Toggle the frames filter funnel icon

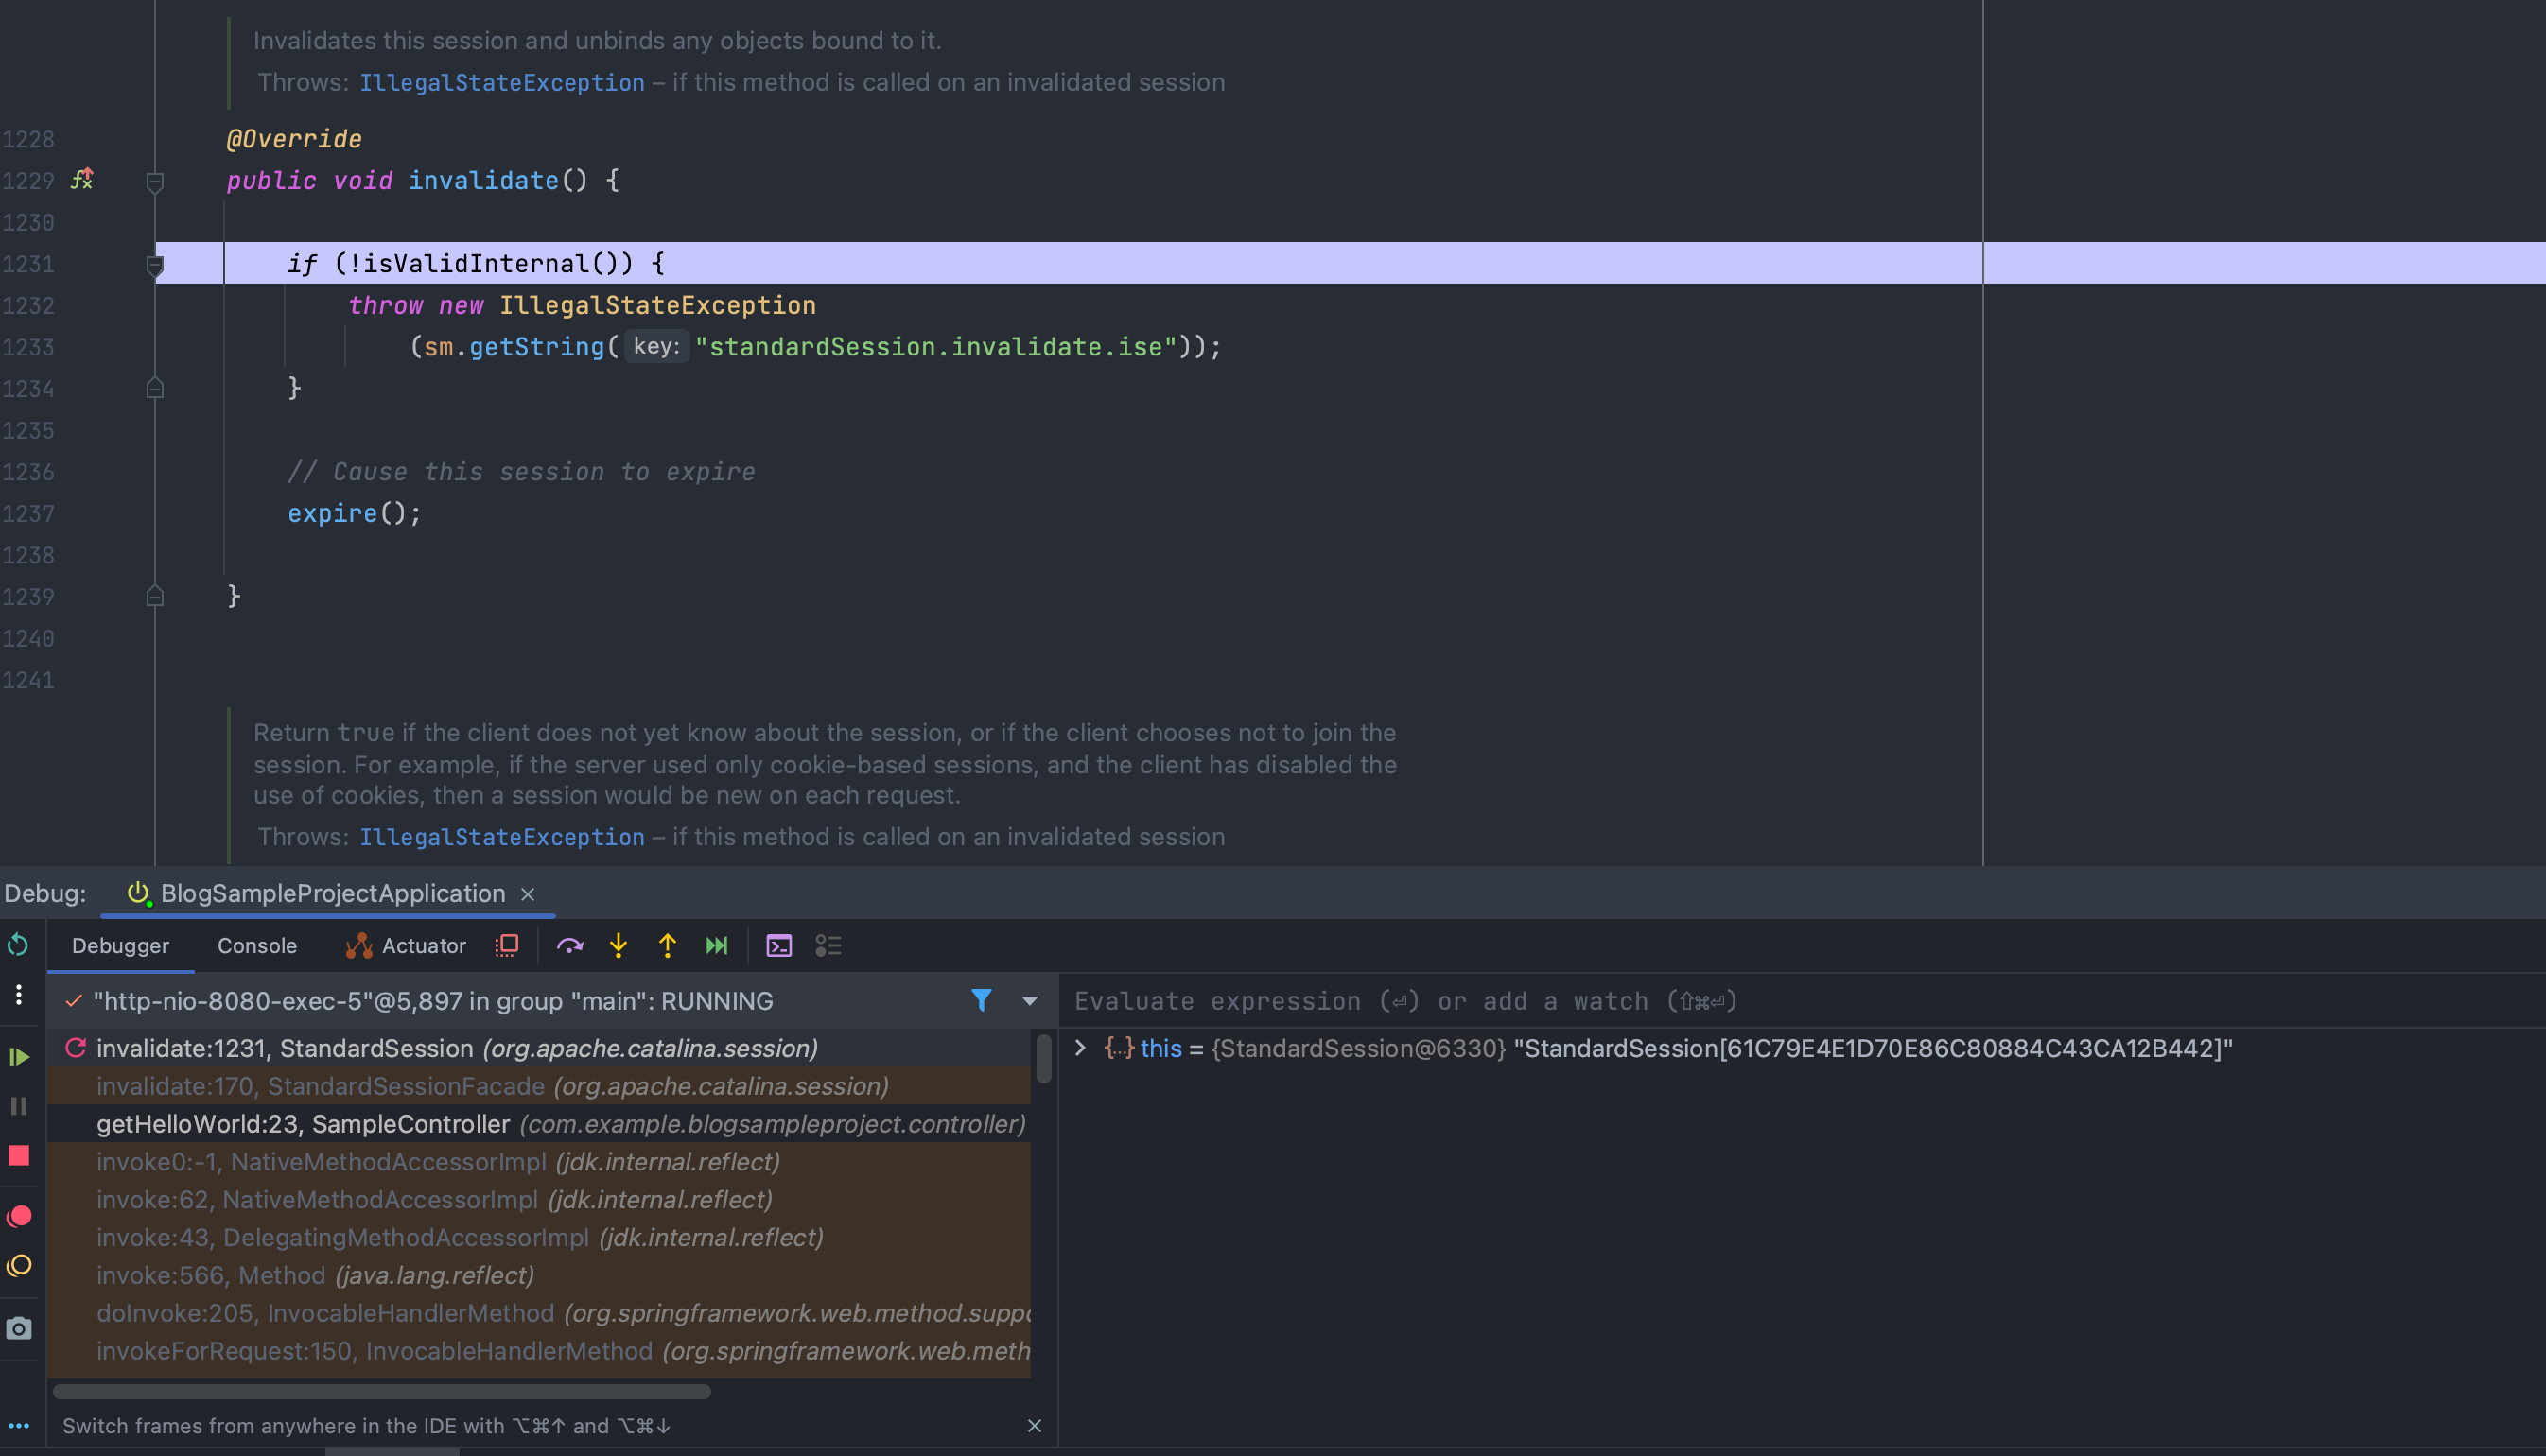click(981, 1000)
